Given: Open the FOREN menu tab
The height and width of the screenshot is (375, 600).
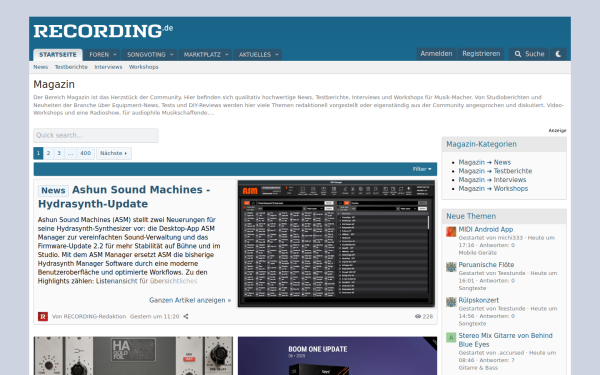Looking at the screenshot, I should click(99, 55).
